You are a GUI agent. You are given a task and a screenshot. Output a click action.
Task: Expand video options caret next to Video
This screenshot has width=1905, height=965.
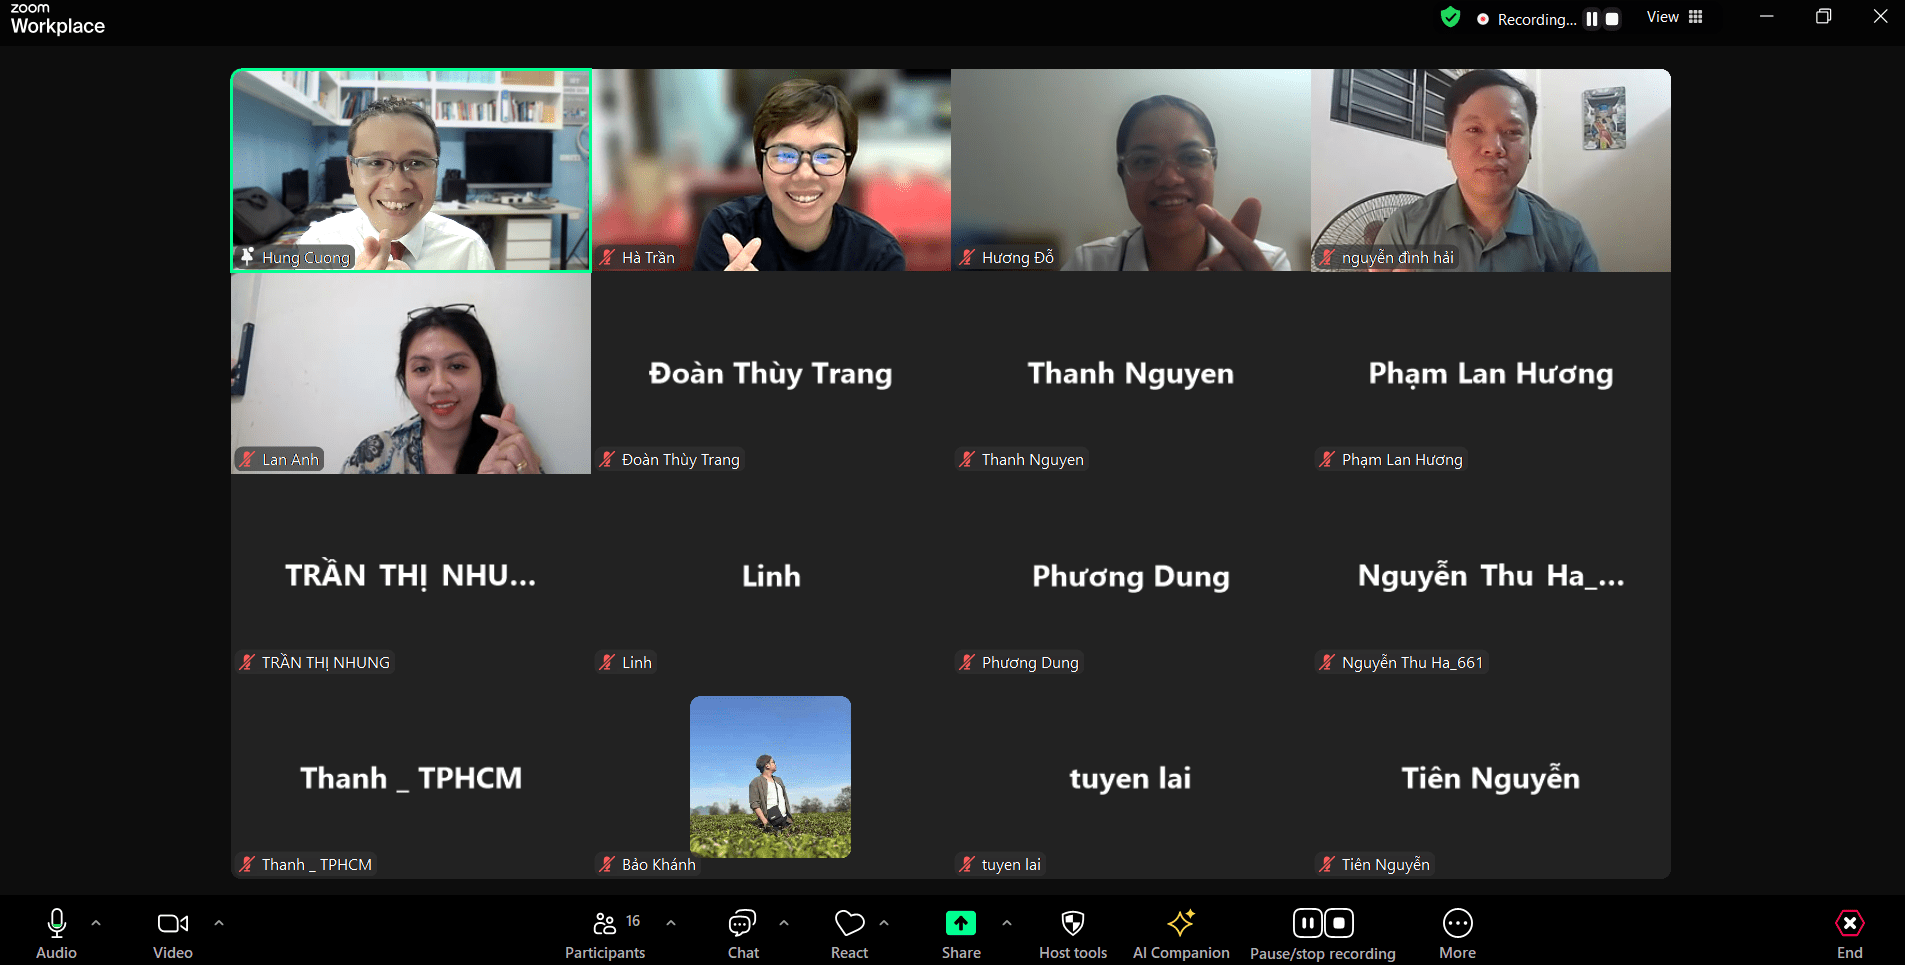(219, 923)
